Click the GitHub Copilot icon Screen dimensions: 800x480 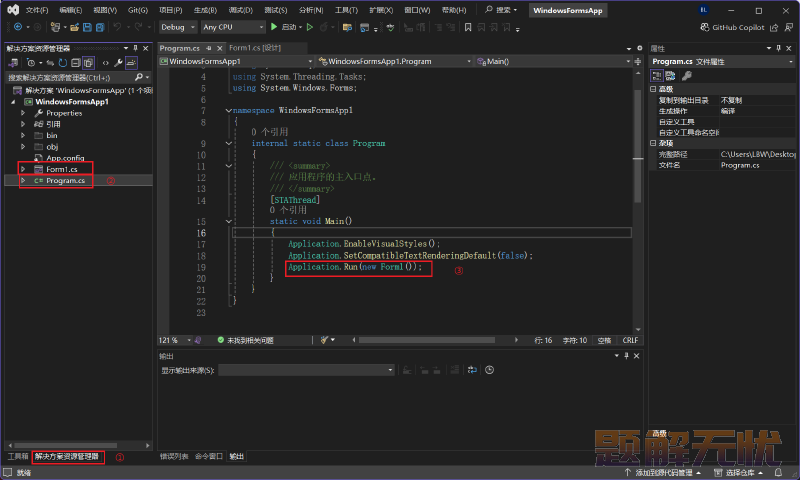click(x=705, y=27)
